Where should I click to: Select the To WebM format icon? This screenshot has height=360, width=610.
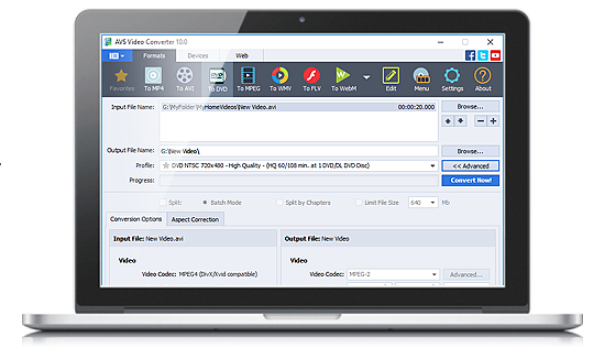click(x=344, y=79)
